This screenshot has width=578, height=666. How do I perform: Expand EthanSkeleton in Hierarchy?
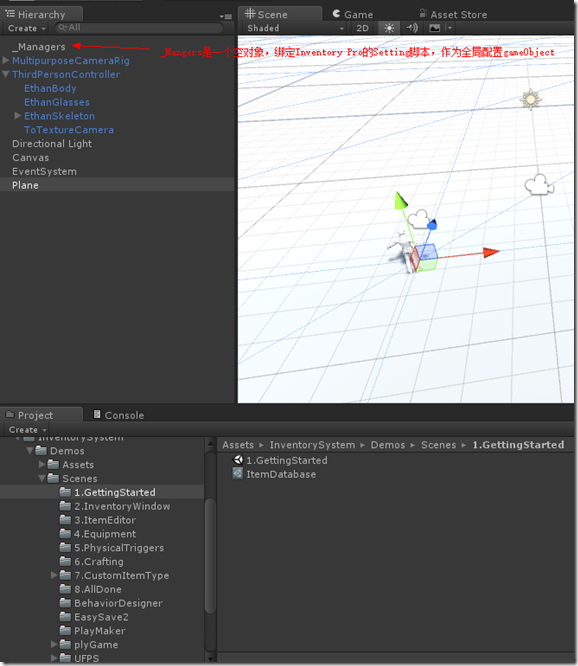[x=17, y=116]
